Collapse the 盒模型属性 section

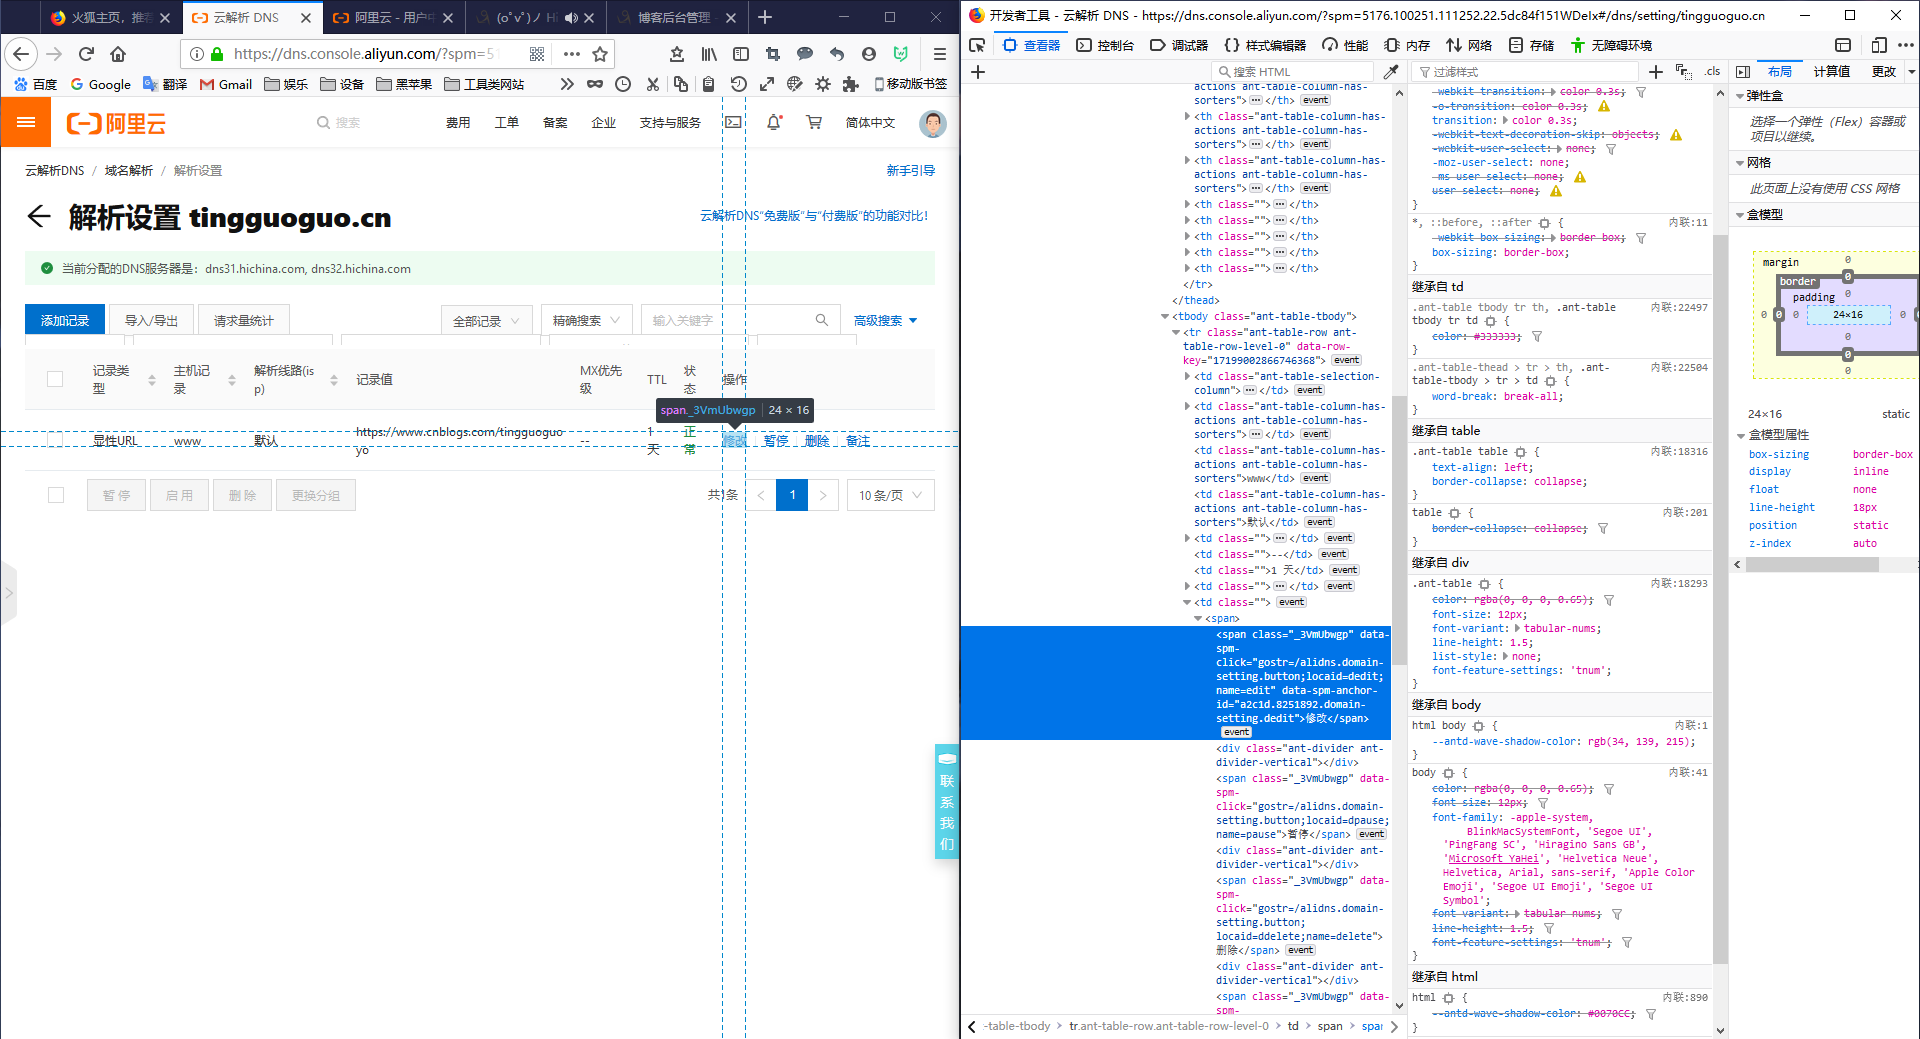tap(1740, 435)
